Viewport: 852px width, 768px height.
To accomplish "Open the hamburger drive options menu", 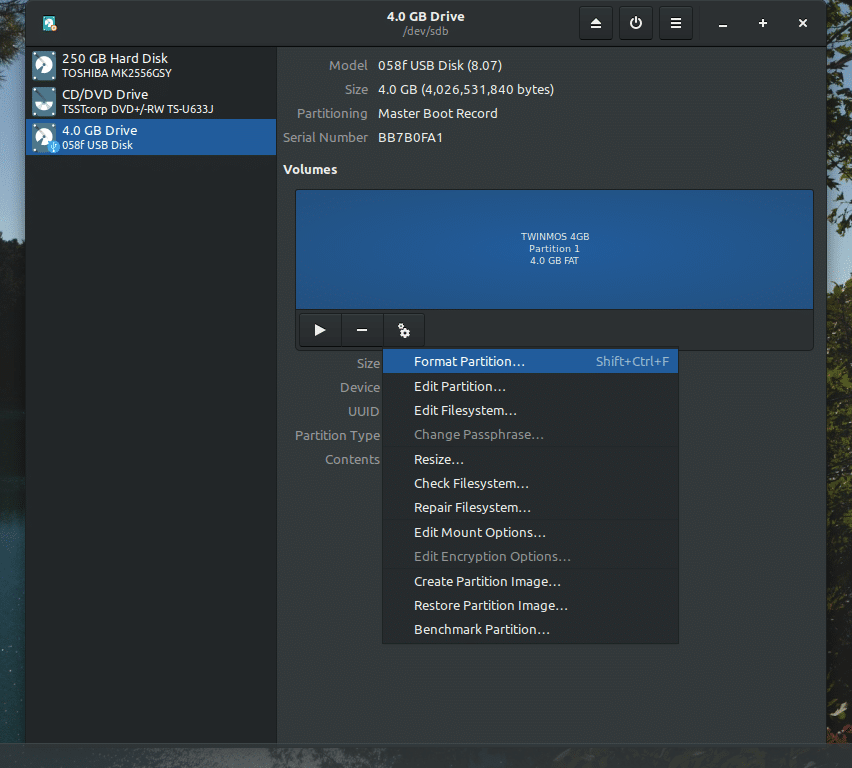I will tap(675, 23).
